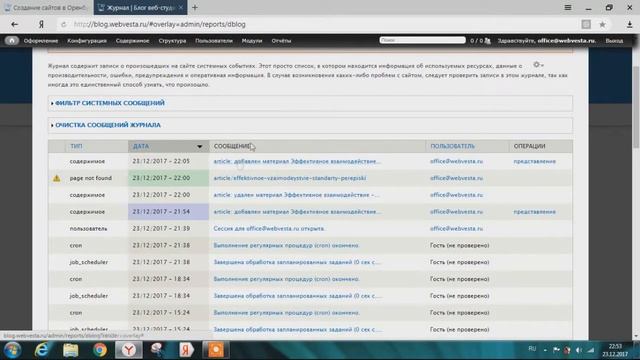Screen dimensions: 640x360
Task: Click представление link in 22:05 row
Action: [534, 161]
